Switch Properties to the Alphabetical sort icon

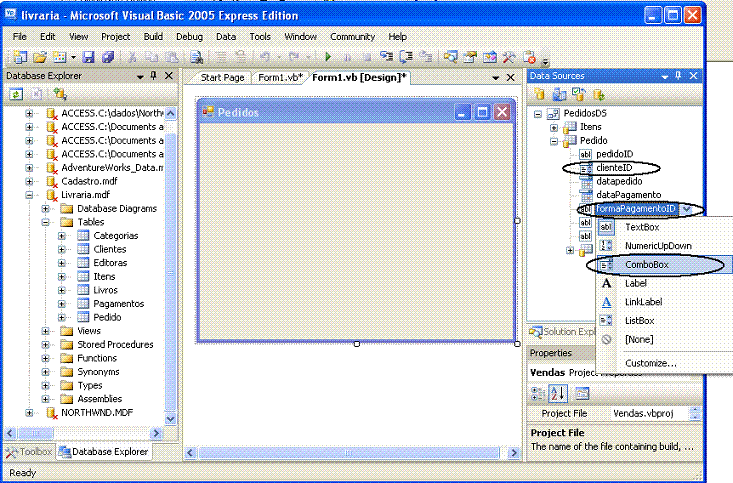pyautogui.click(x=558, y=394)
